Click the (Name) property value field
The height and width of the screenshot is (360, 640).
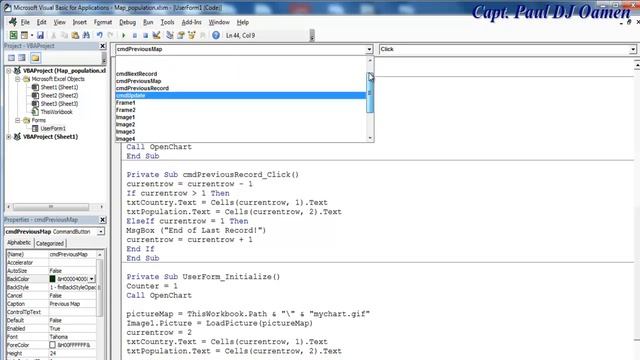point(72,254)
